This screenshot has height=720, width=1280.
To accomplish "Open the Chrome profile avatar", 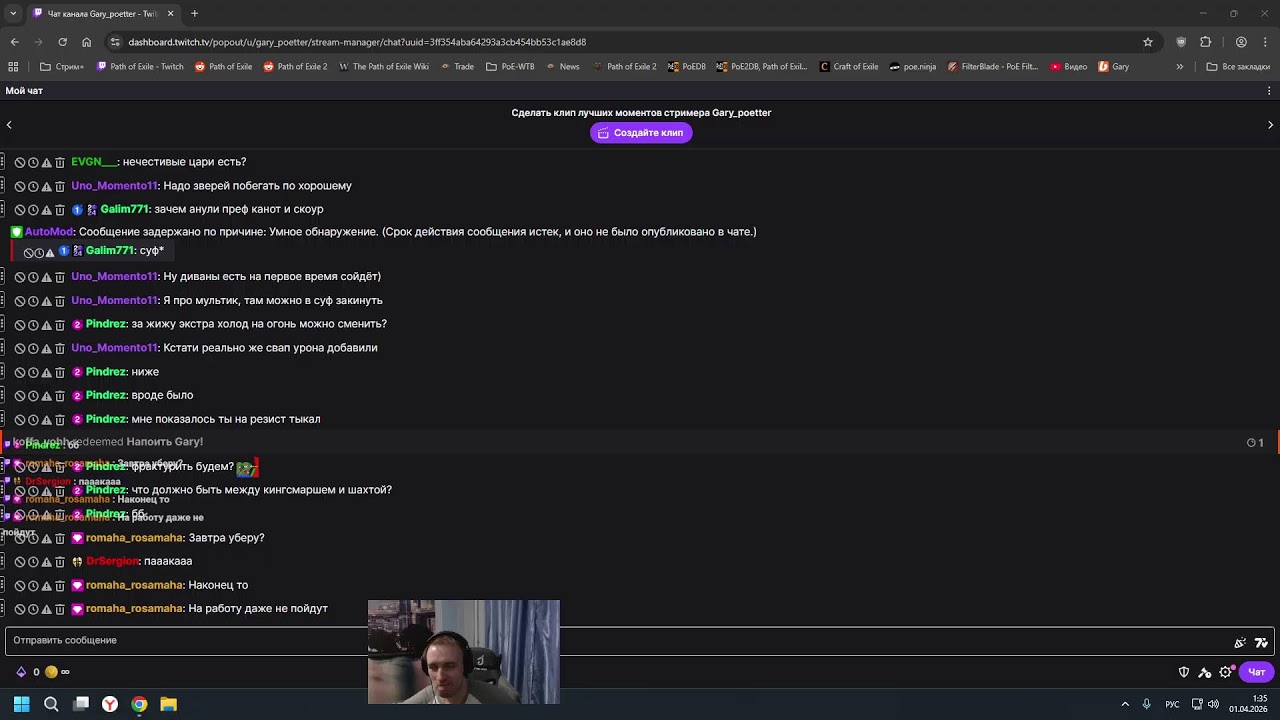I will 1241,42.
